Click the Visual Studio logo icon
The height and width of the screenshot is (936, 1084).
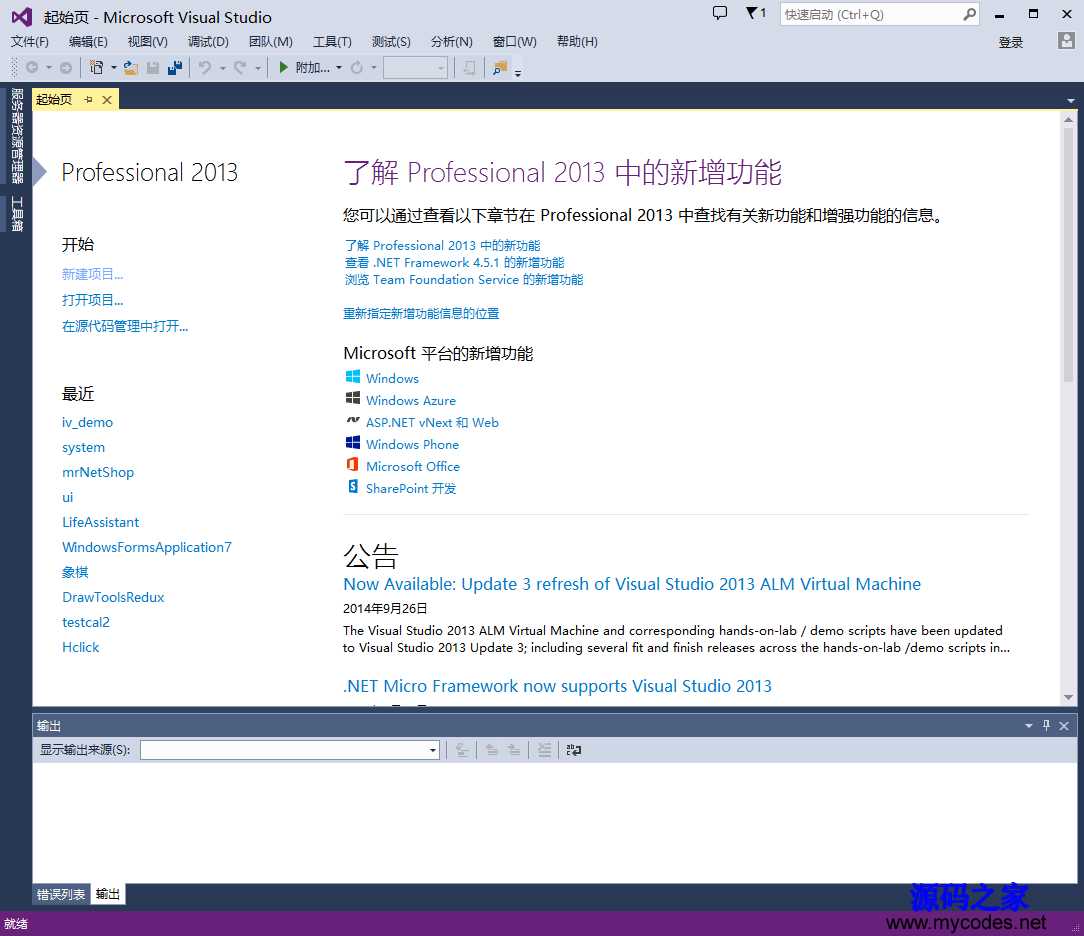point(22,17)
